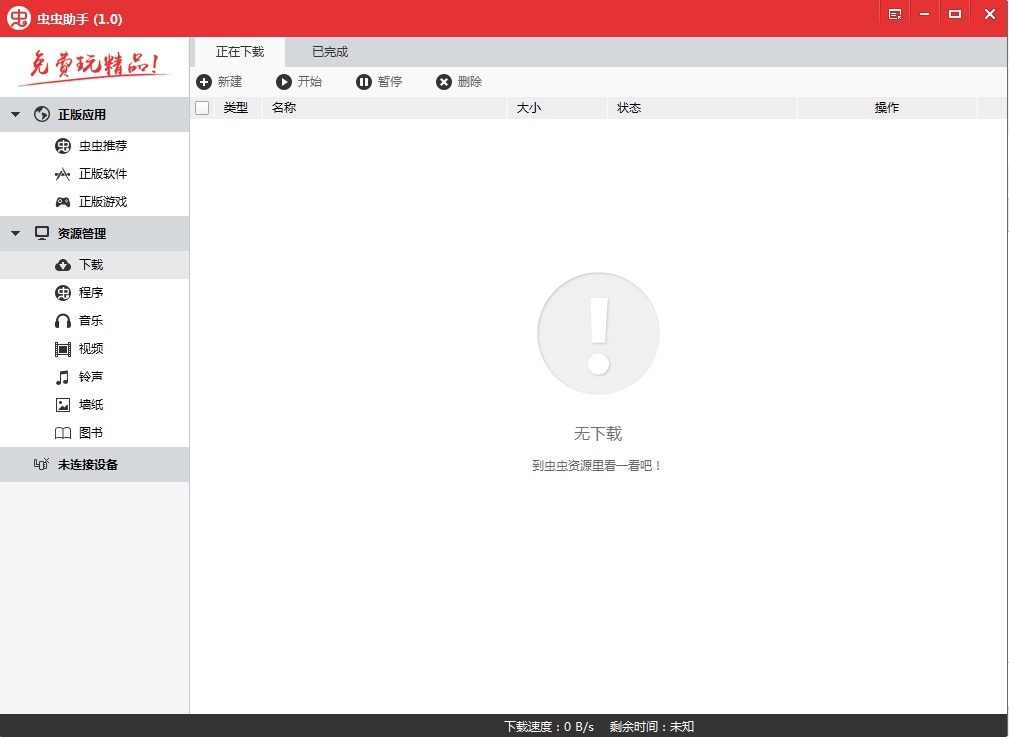Click the 程序 icon in sidebar

[62, 293]
